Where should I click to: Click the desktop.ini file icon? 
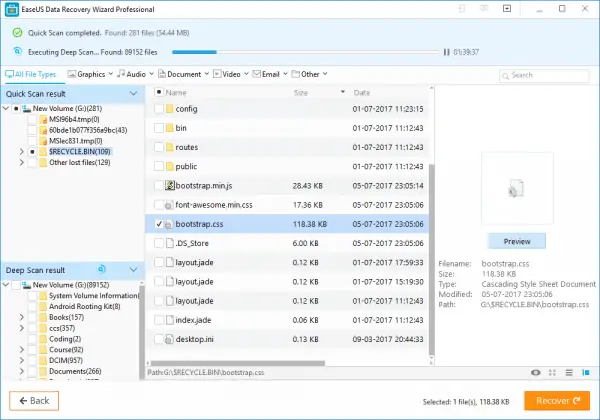click(x=169, y=339)
